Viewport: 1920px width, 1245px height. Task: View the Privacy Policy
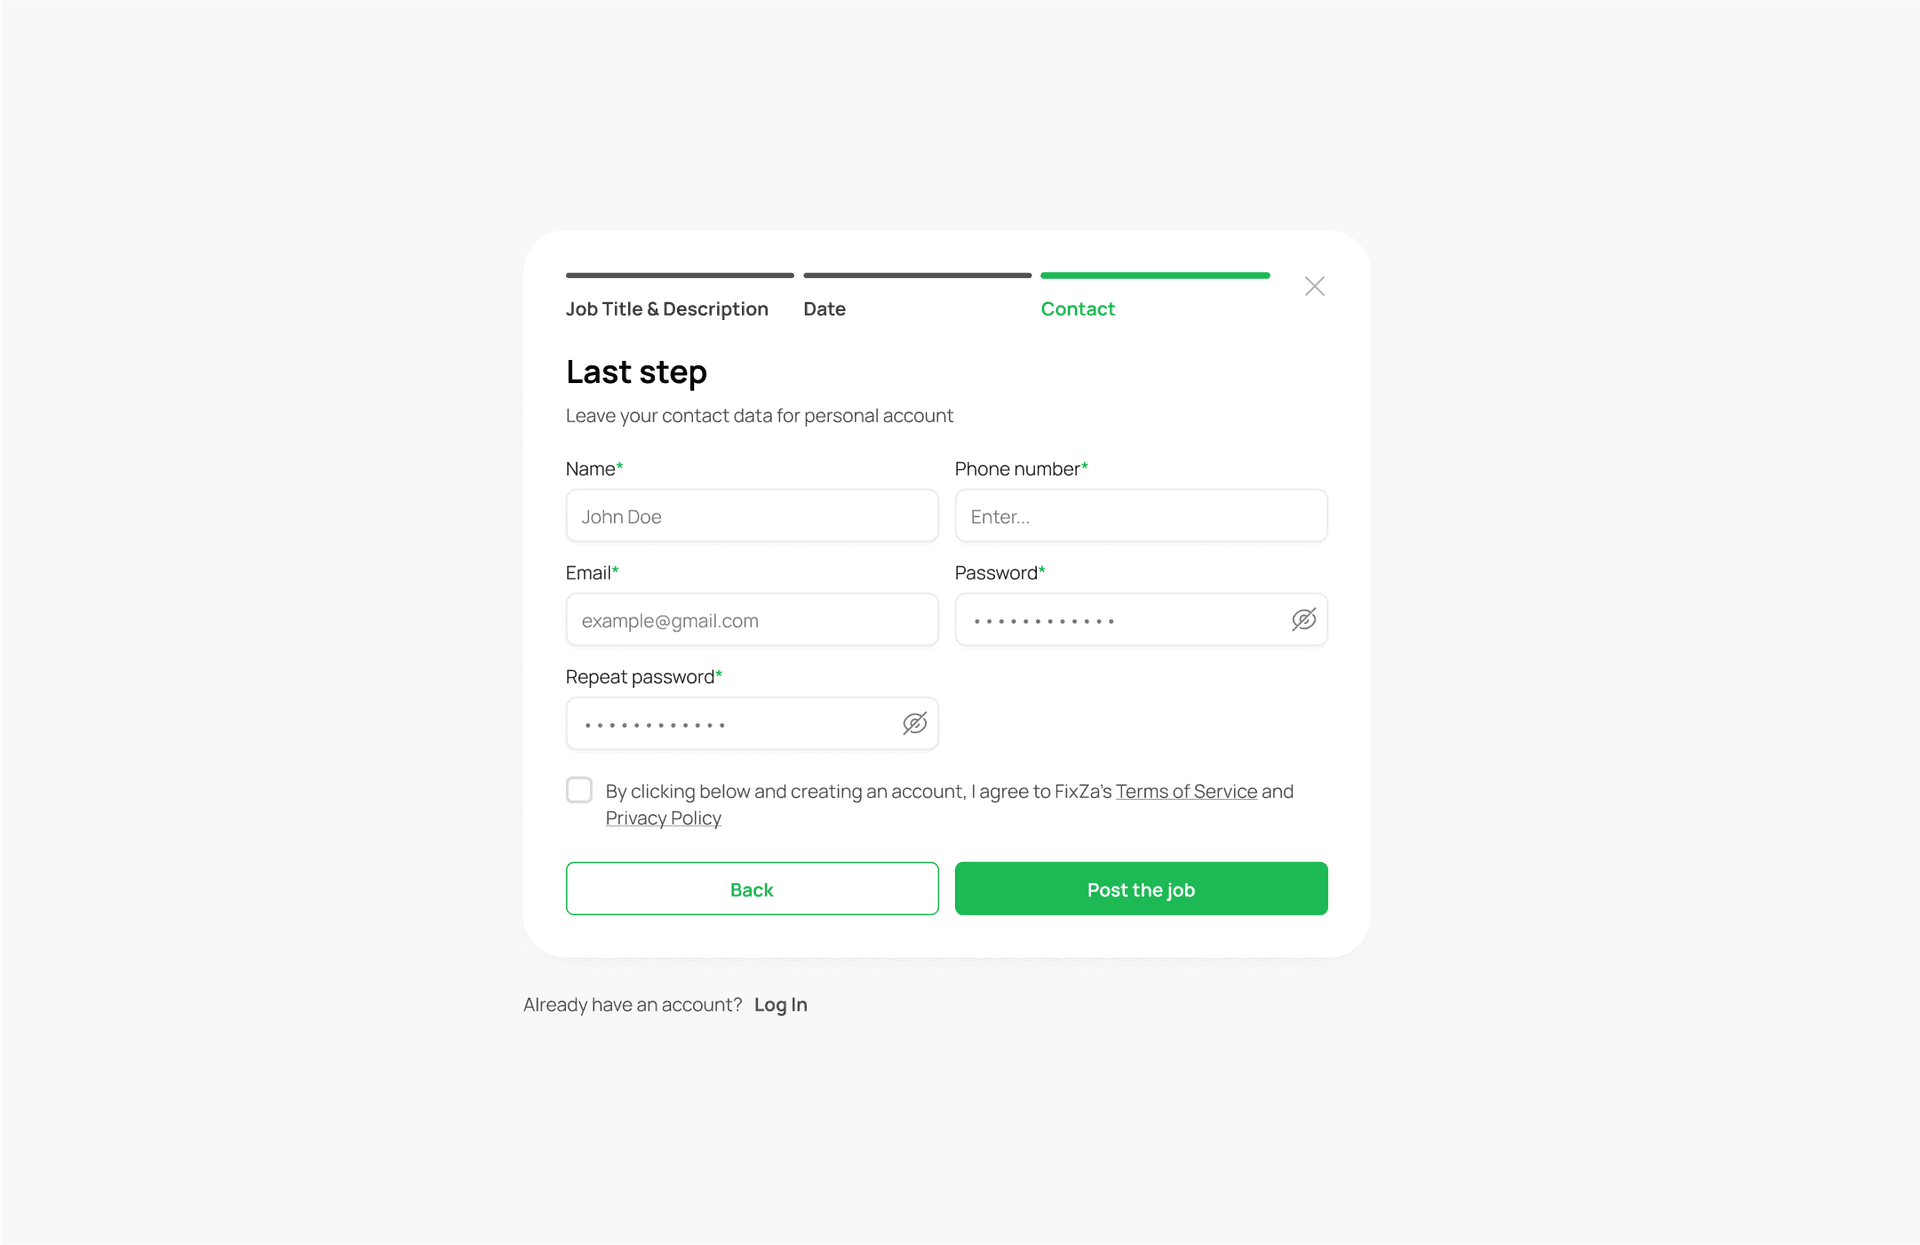pyautogui.click(x=662, y=817)
